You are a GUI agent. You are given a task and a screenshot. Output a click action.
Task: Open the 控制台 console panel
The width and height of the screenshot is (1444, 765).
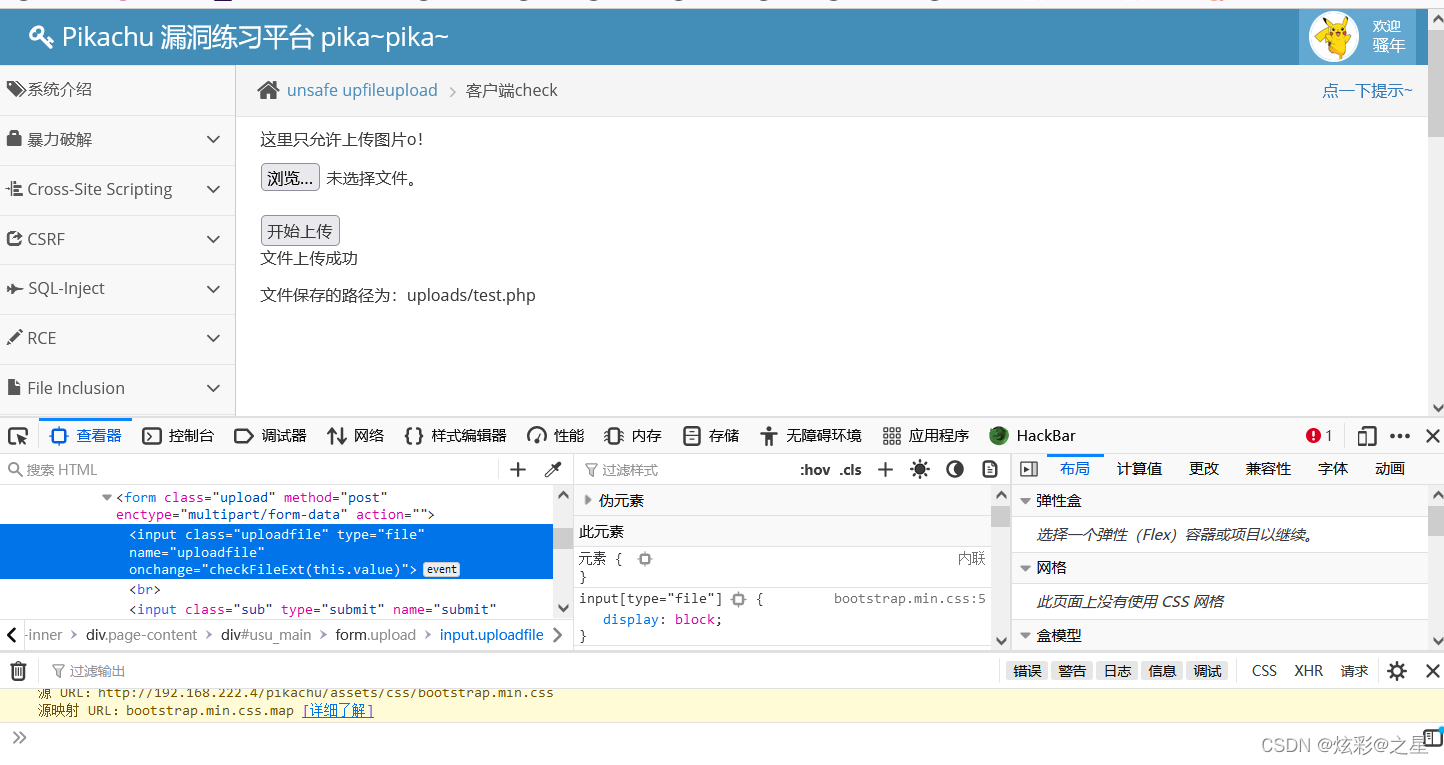(178, 436)
